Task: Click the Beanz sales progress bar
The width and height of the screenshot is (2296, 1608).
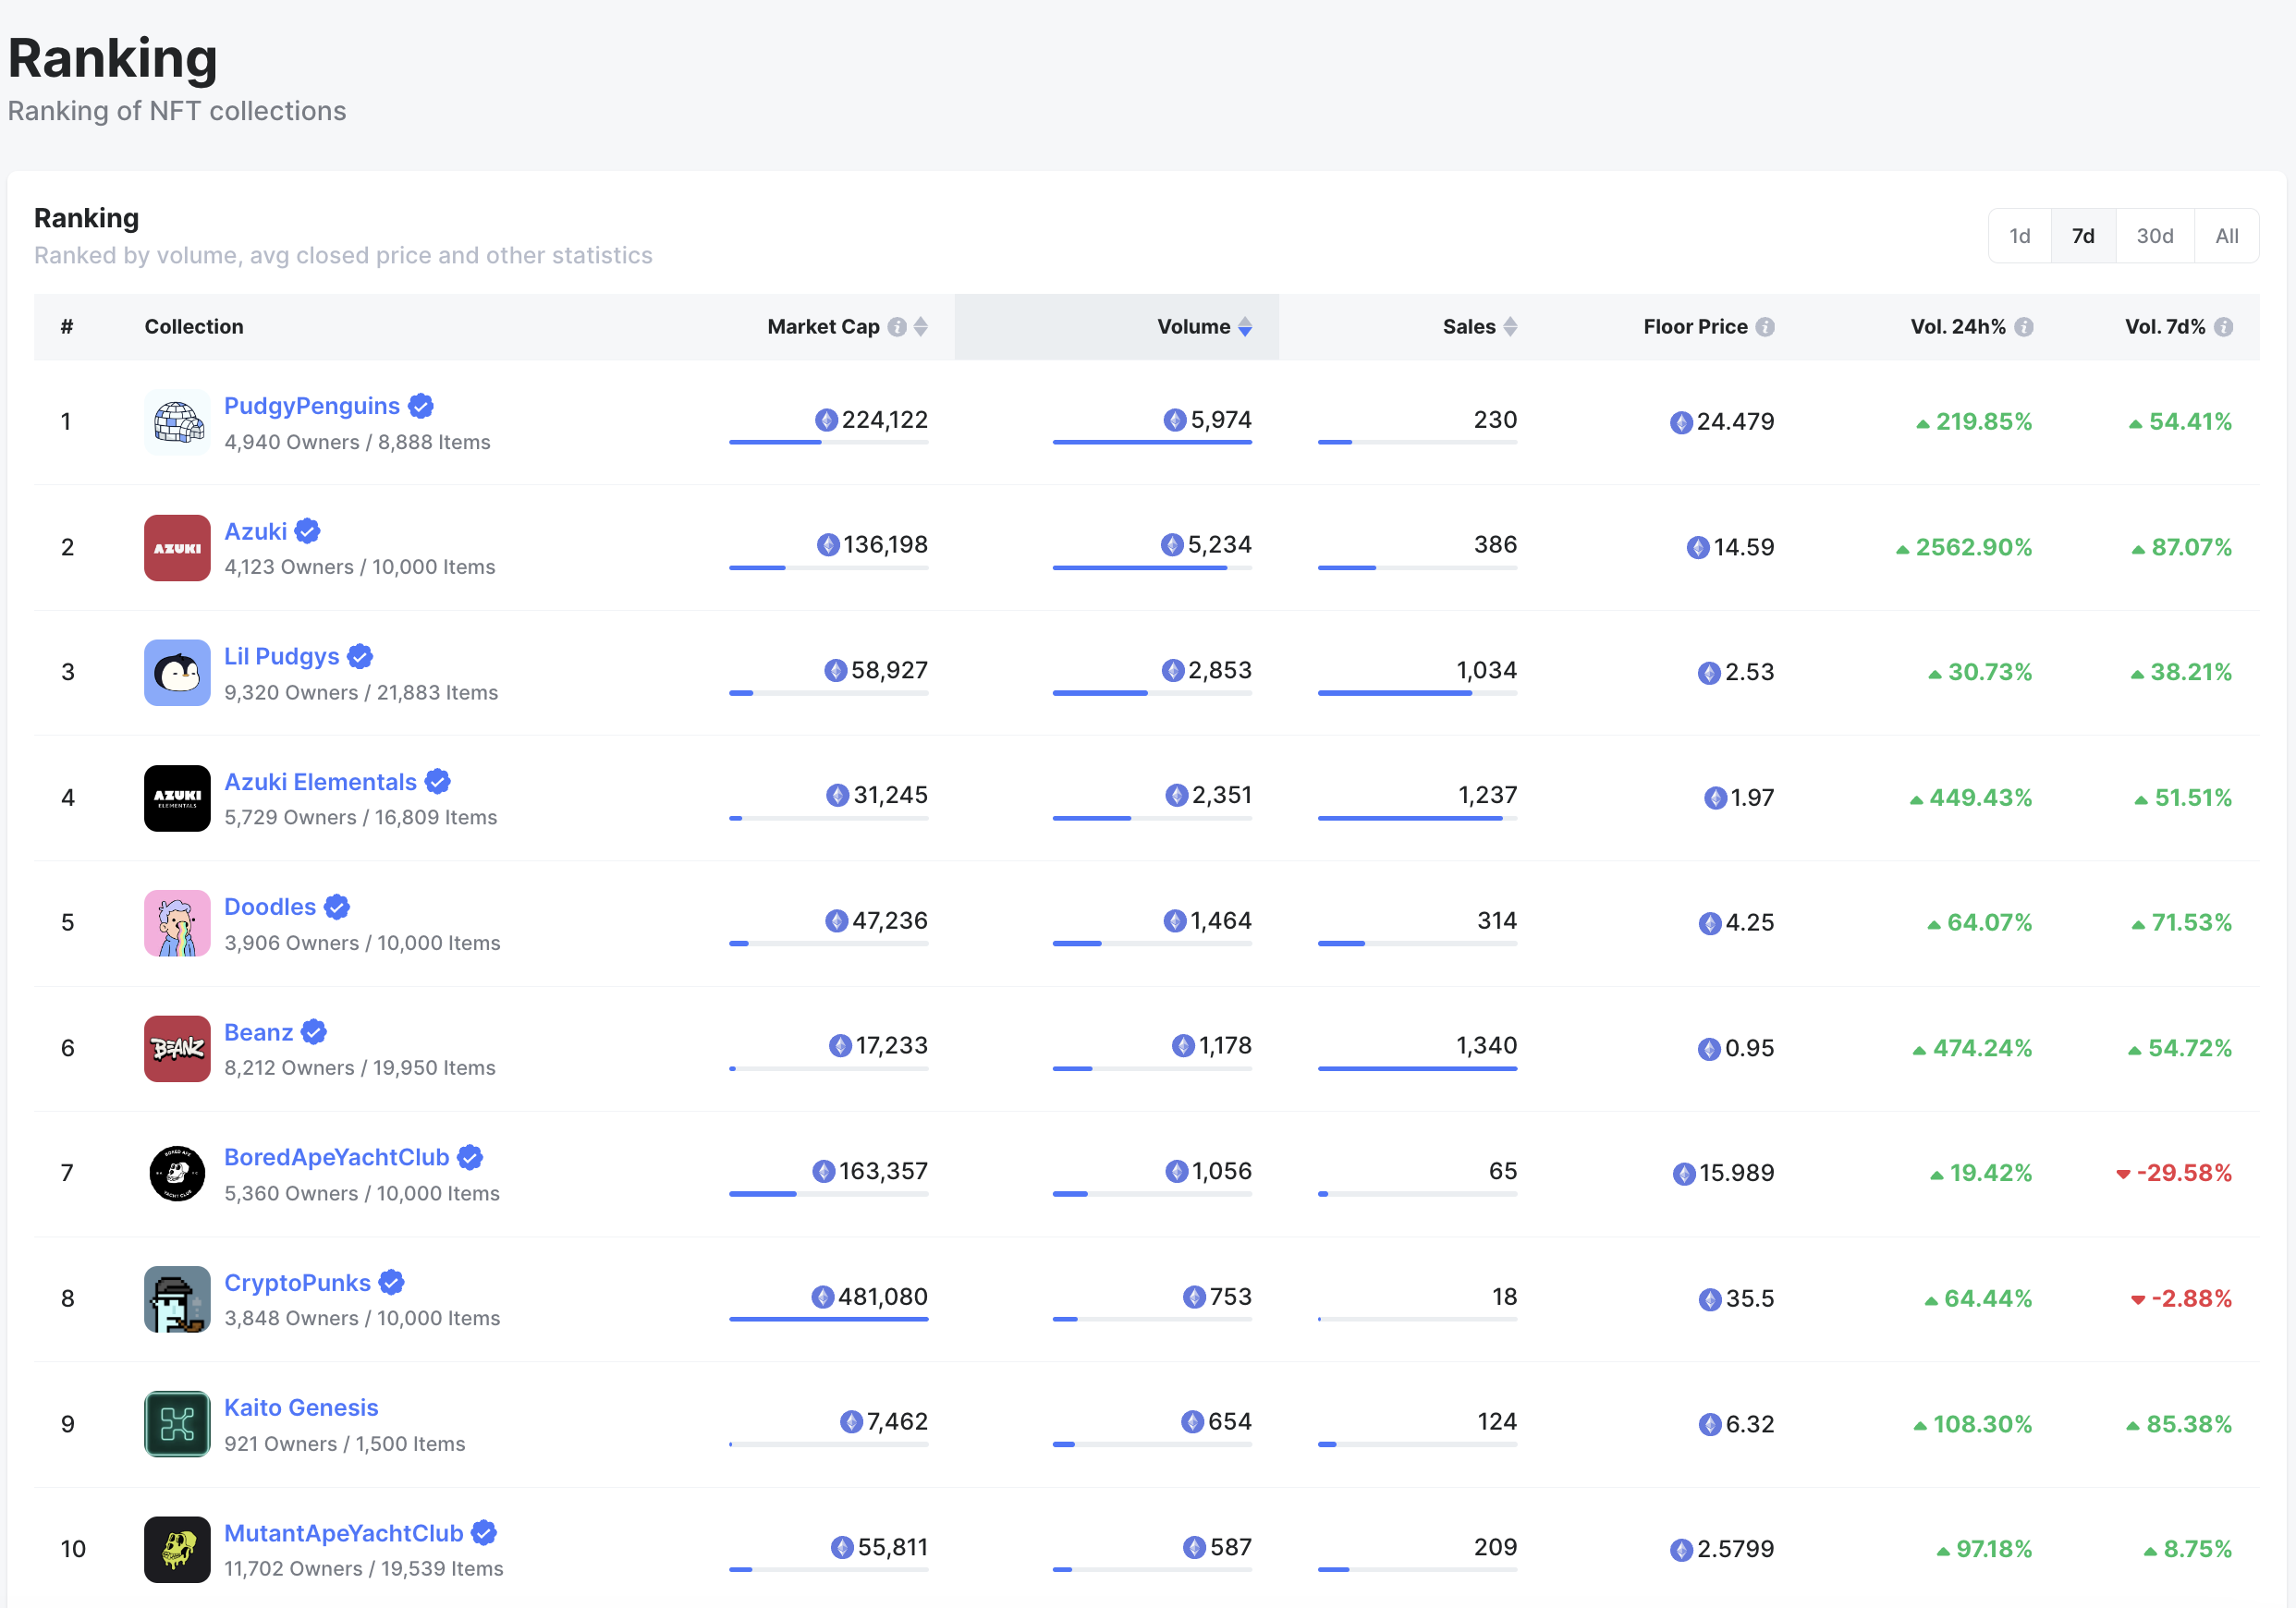Action: point(1416,1069)
